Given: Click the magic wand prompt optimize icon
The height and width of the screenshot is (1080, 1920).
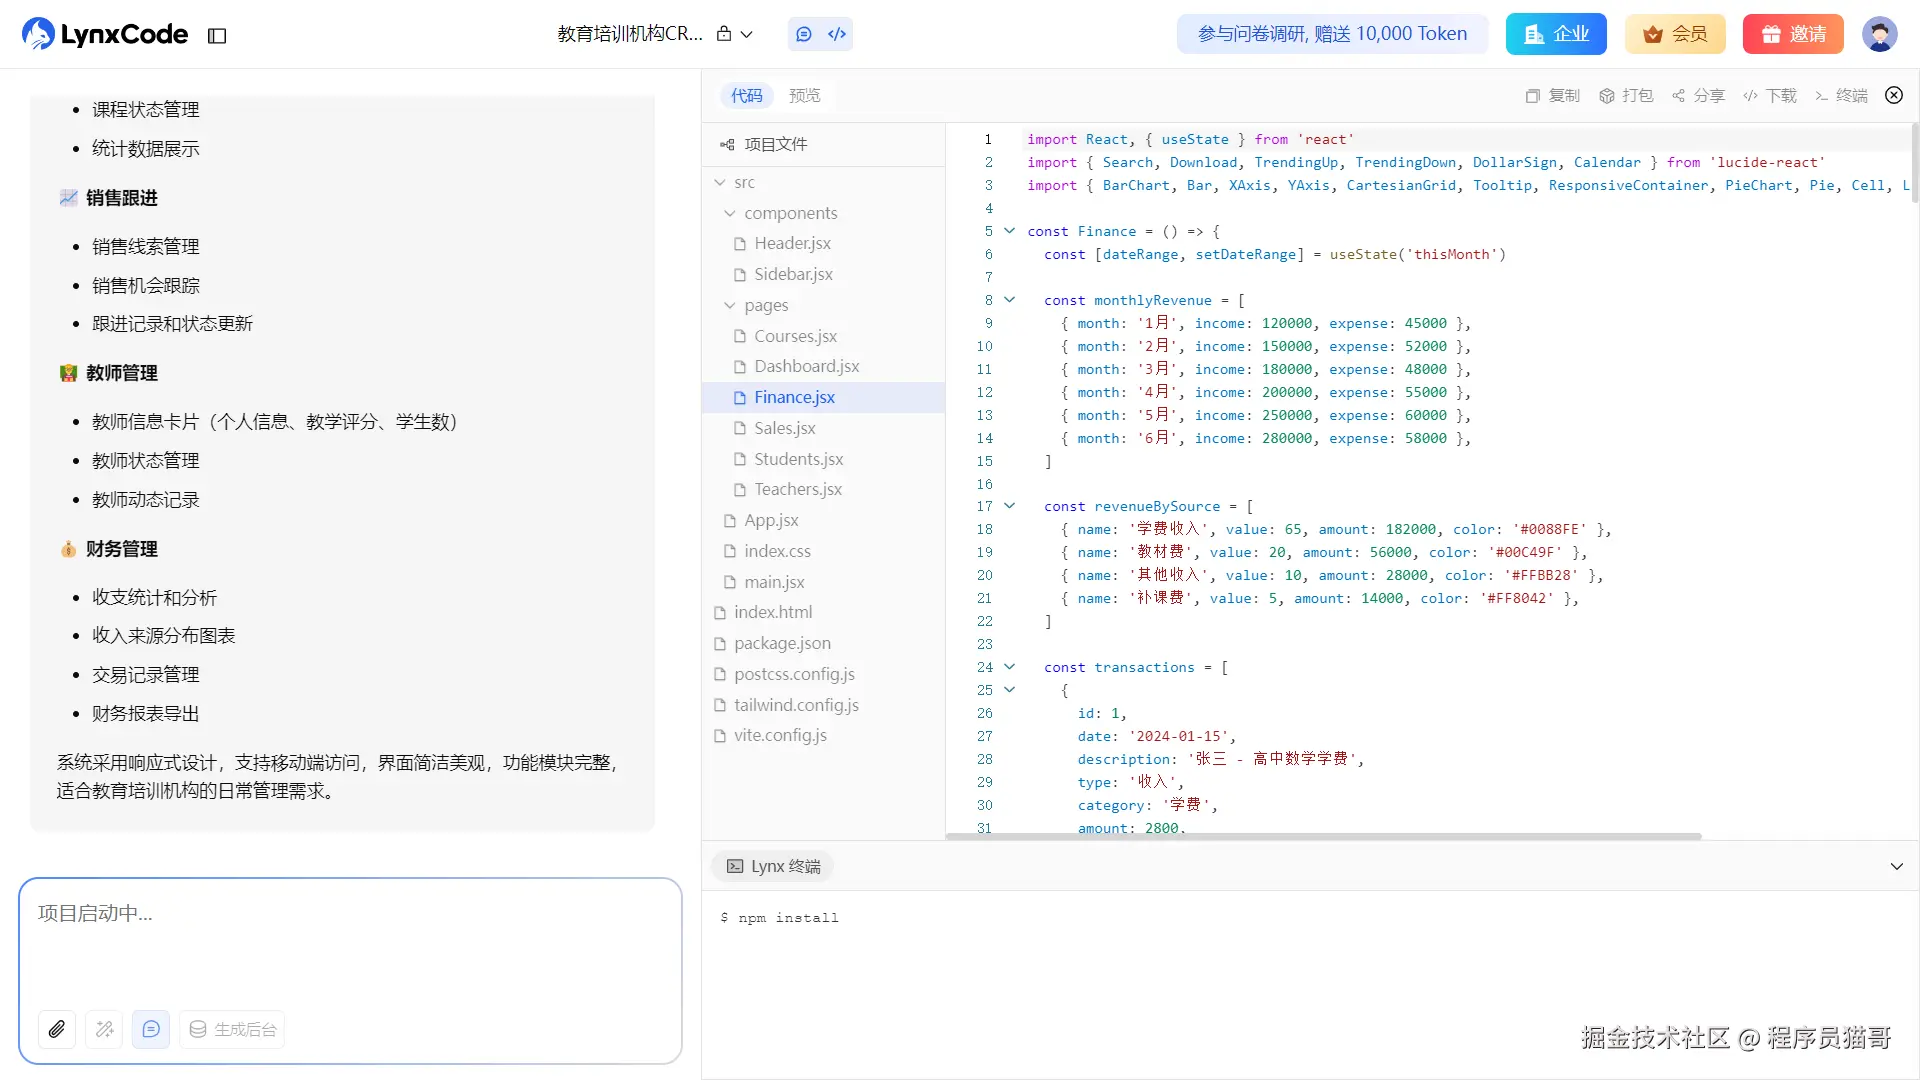Looking at the screenshot, I should (104, 1029).
